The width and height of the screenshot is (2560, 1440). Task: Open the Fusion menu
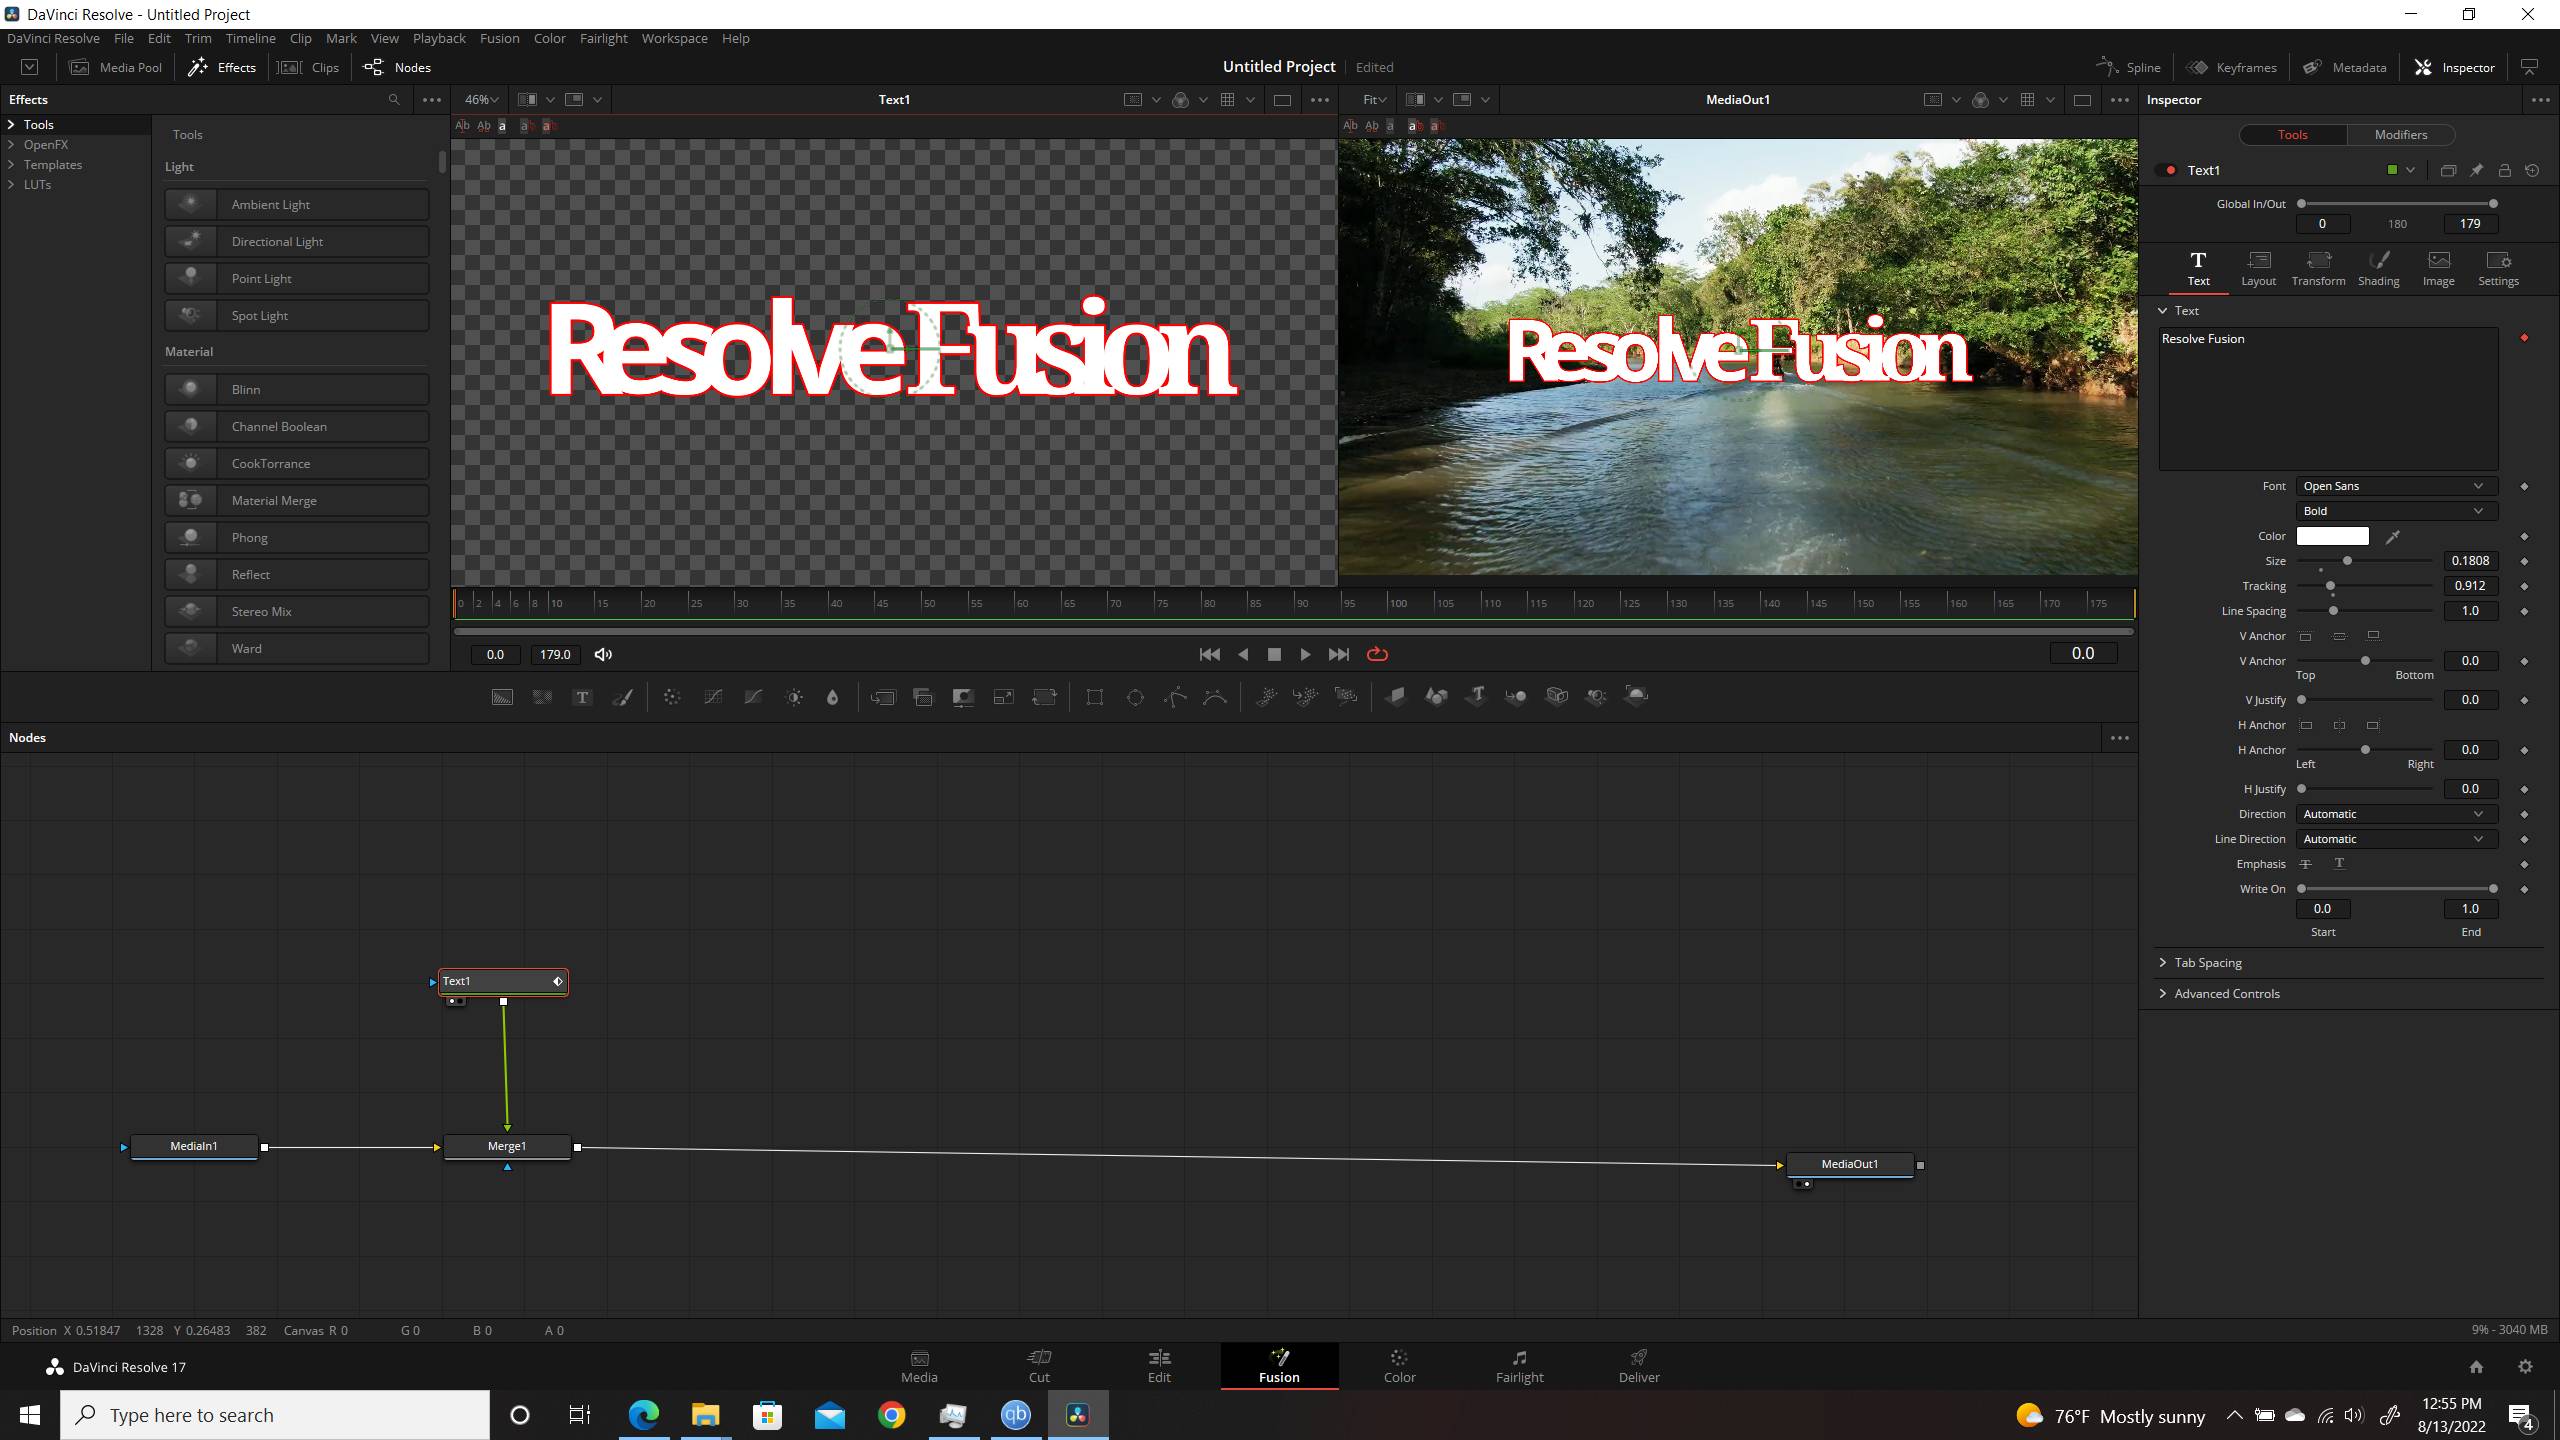click(x=499, y=38)
